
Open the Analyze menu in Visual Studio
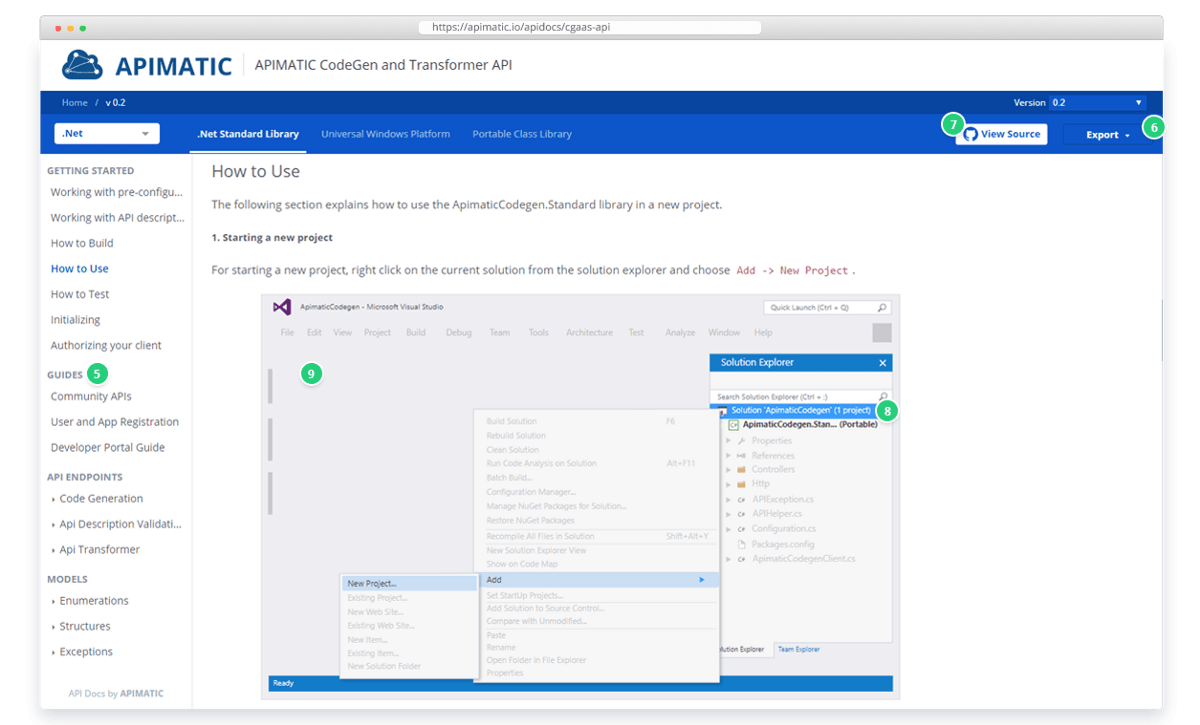pos(680,333)
